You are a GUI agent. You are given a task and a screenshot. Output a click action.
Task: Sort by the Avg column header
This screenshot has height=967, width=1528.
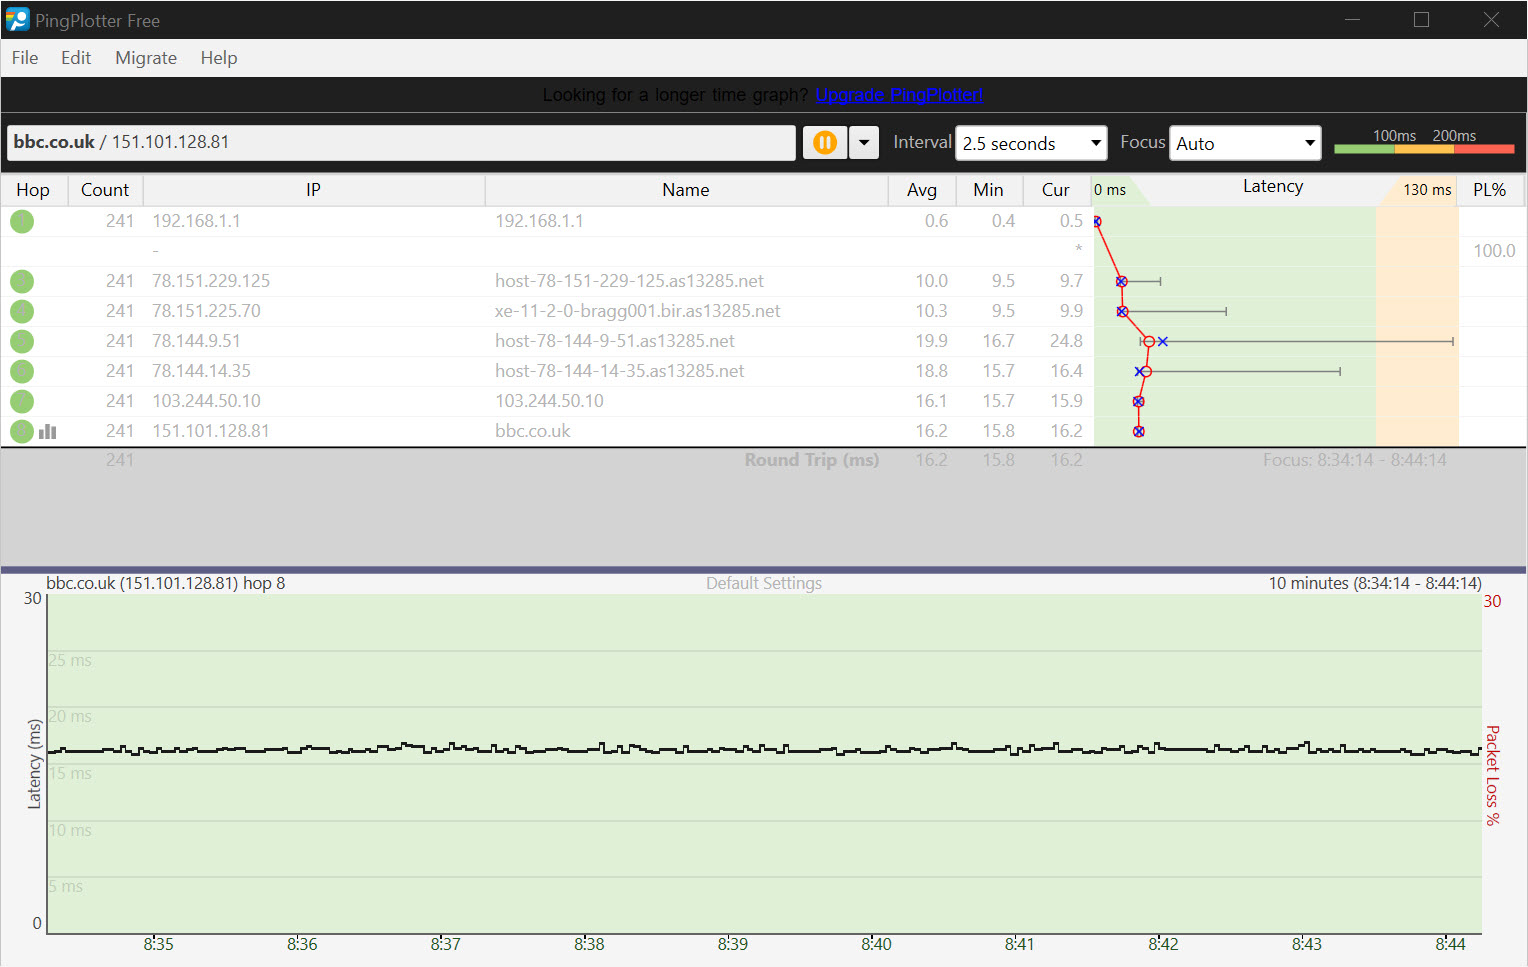pyautogui.click(x=921, y=190)
